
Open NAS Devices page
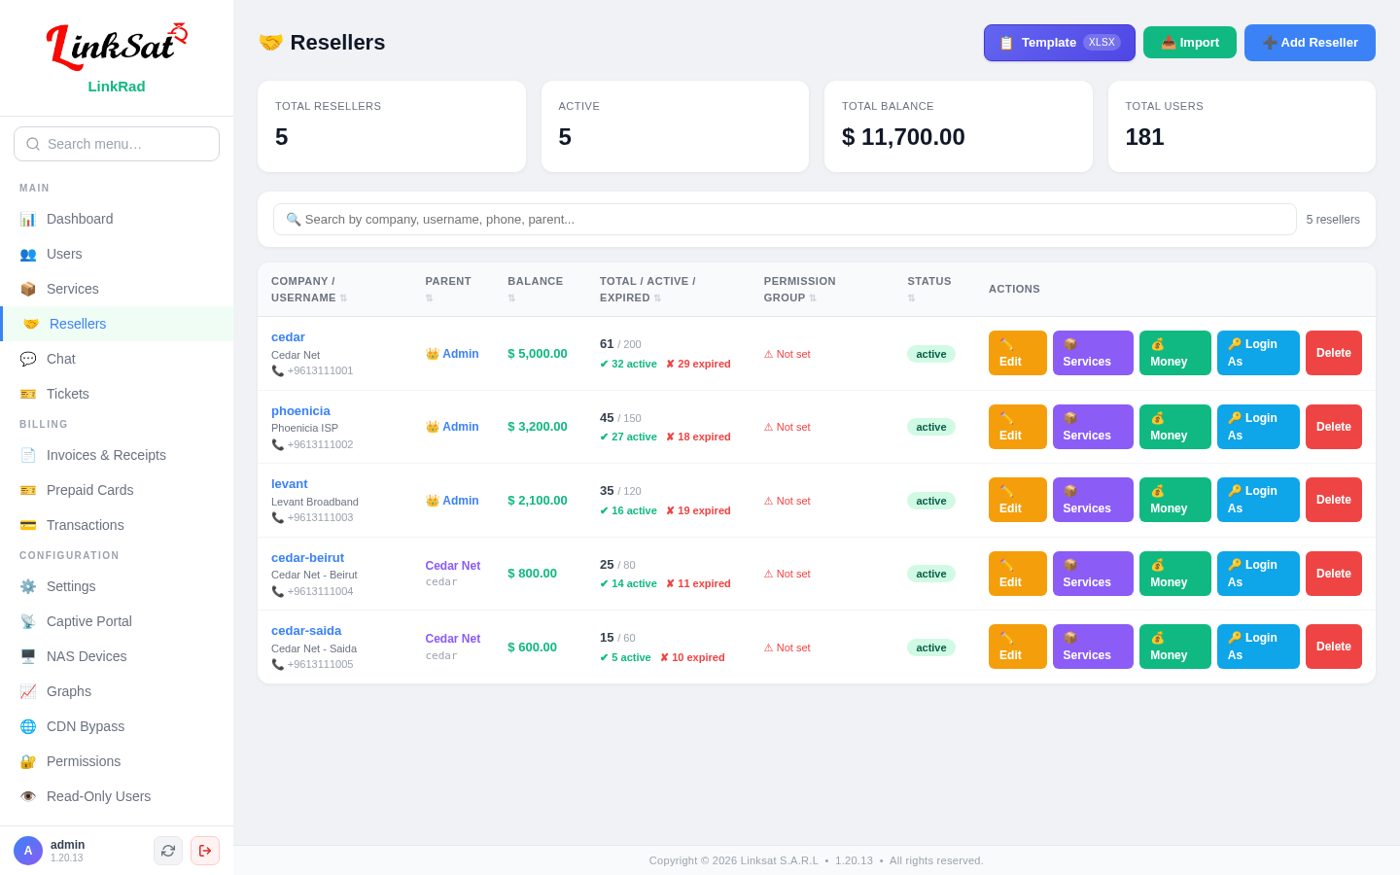click(117, 656)
